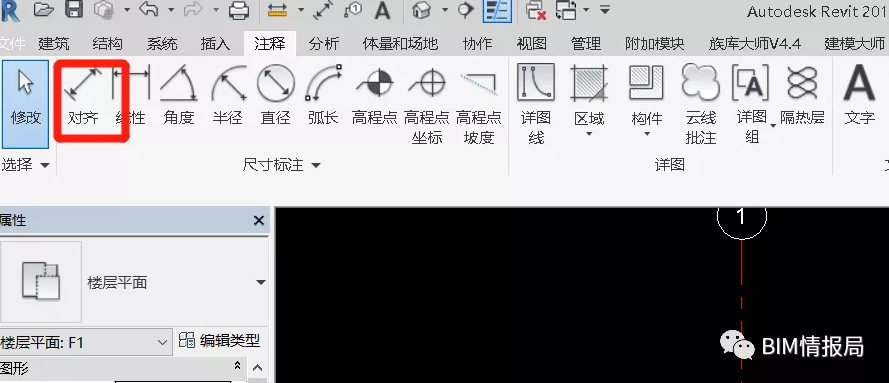The height and width of the screenshot is (383, 889).
Task: Expand the 区域 dropdown arrow
Action: pyautogui.click(x=589, y=135)
